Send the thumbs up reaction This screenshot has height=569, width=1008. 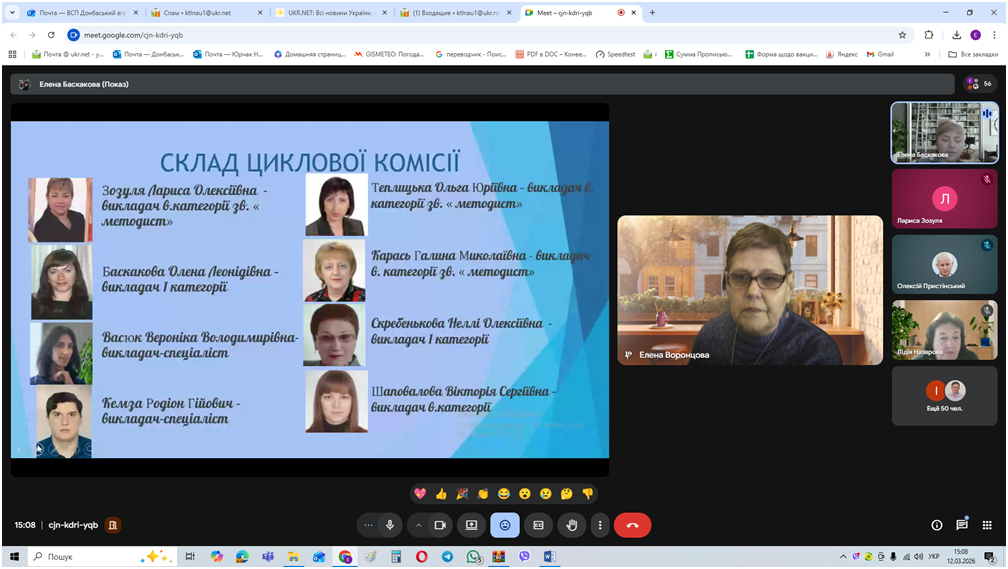click(441, 493)
